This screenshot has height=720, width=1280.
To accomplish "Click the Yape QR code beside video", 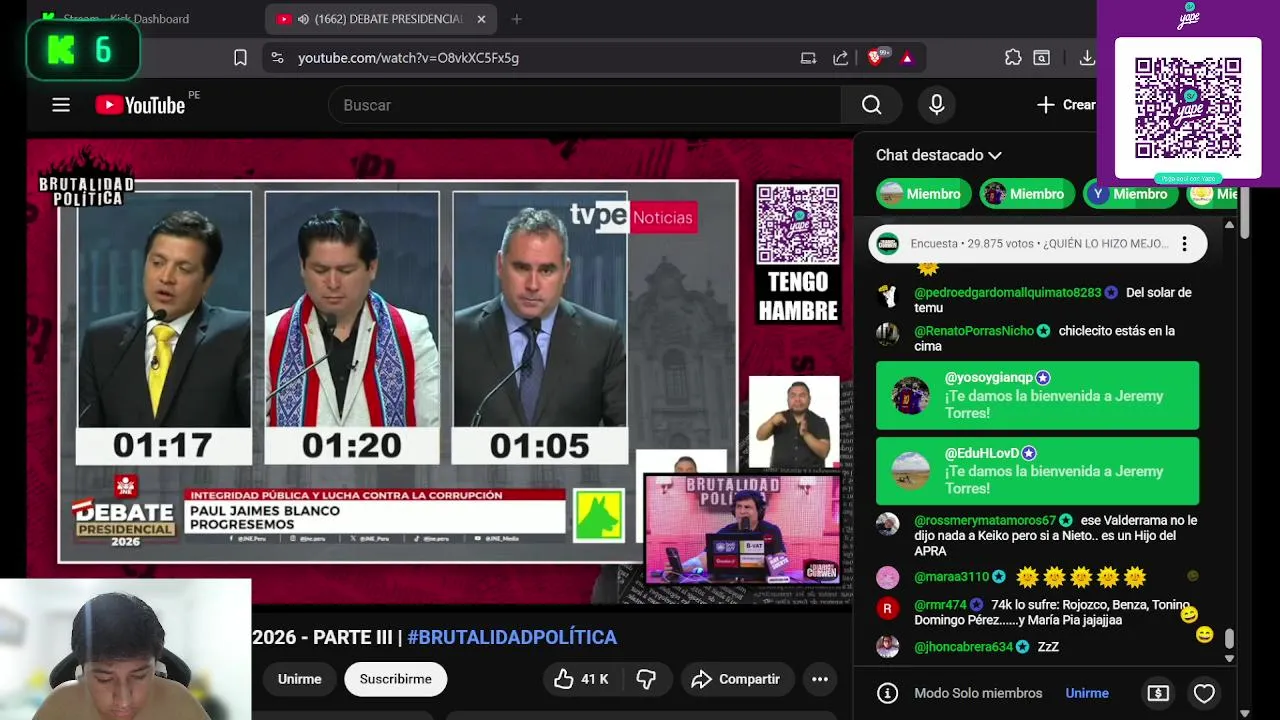I will 797,224.
